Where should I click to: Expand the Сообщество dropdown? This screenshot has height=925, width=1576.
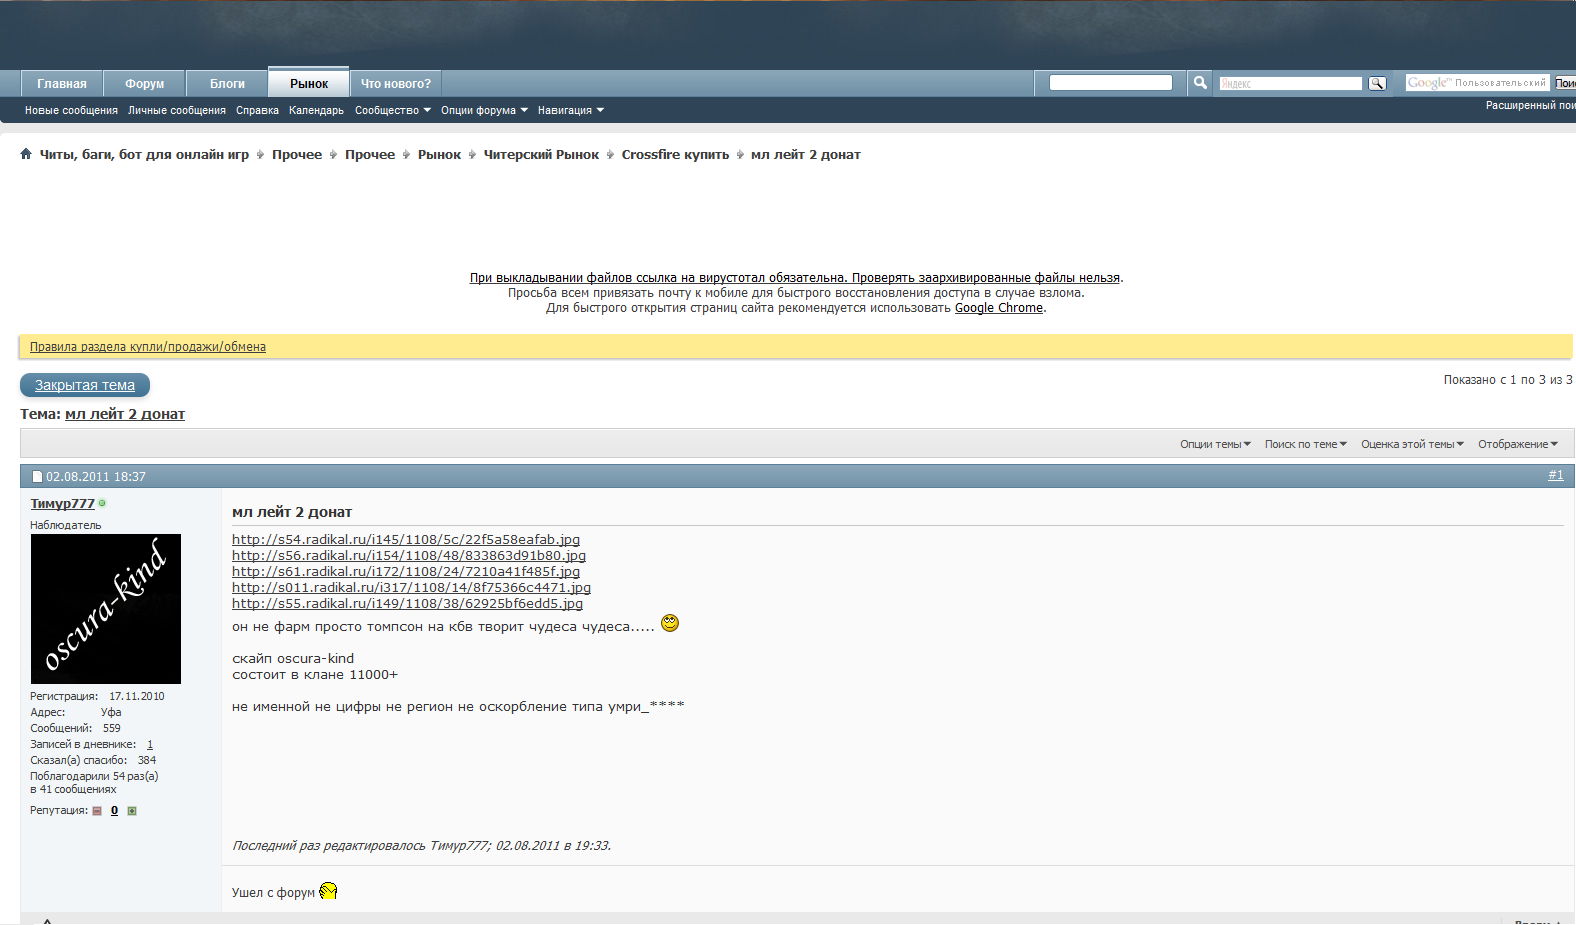392,110
